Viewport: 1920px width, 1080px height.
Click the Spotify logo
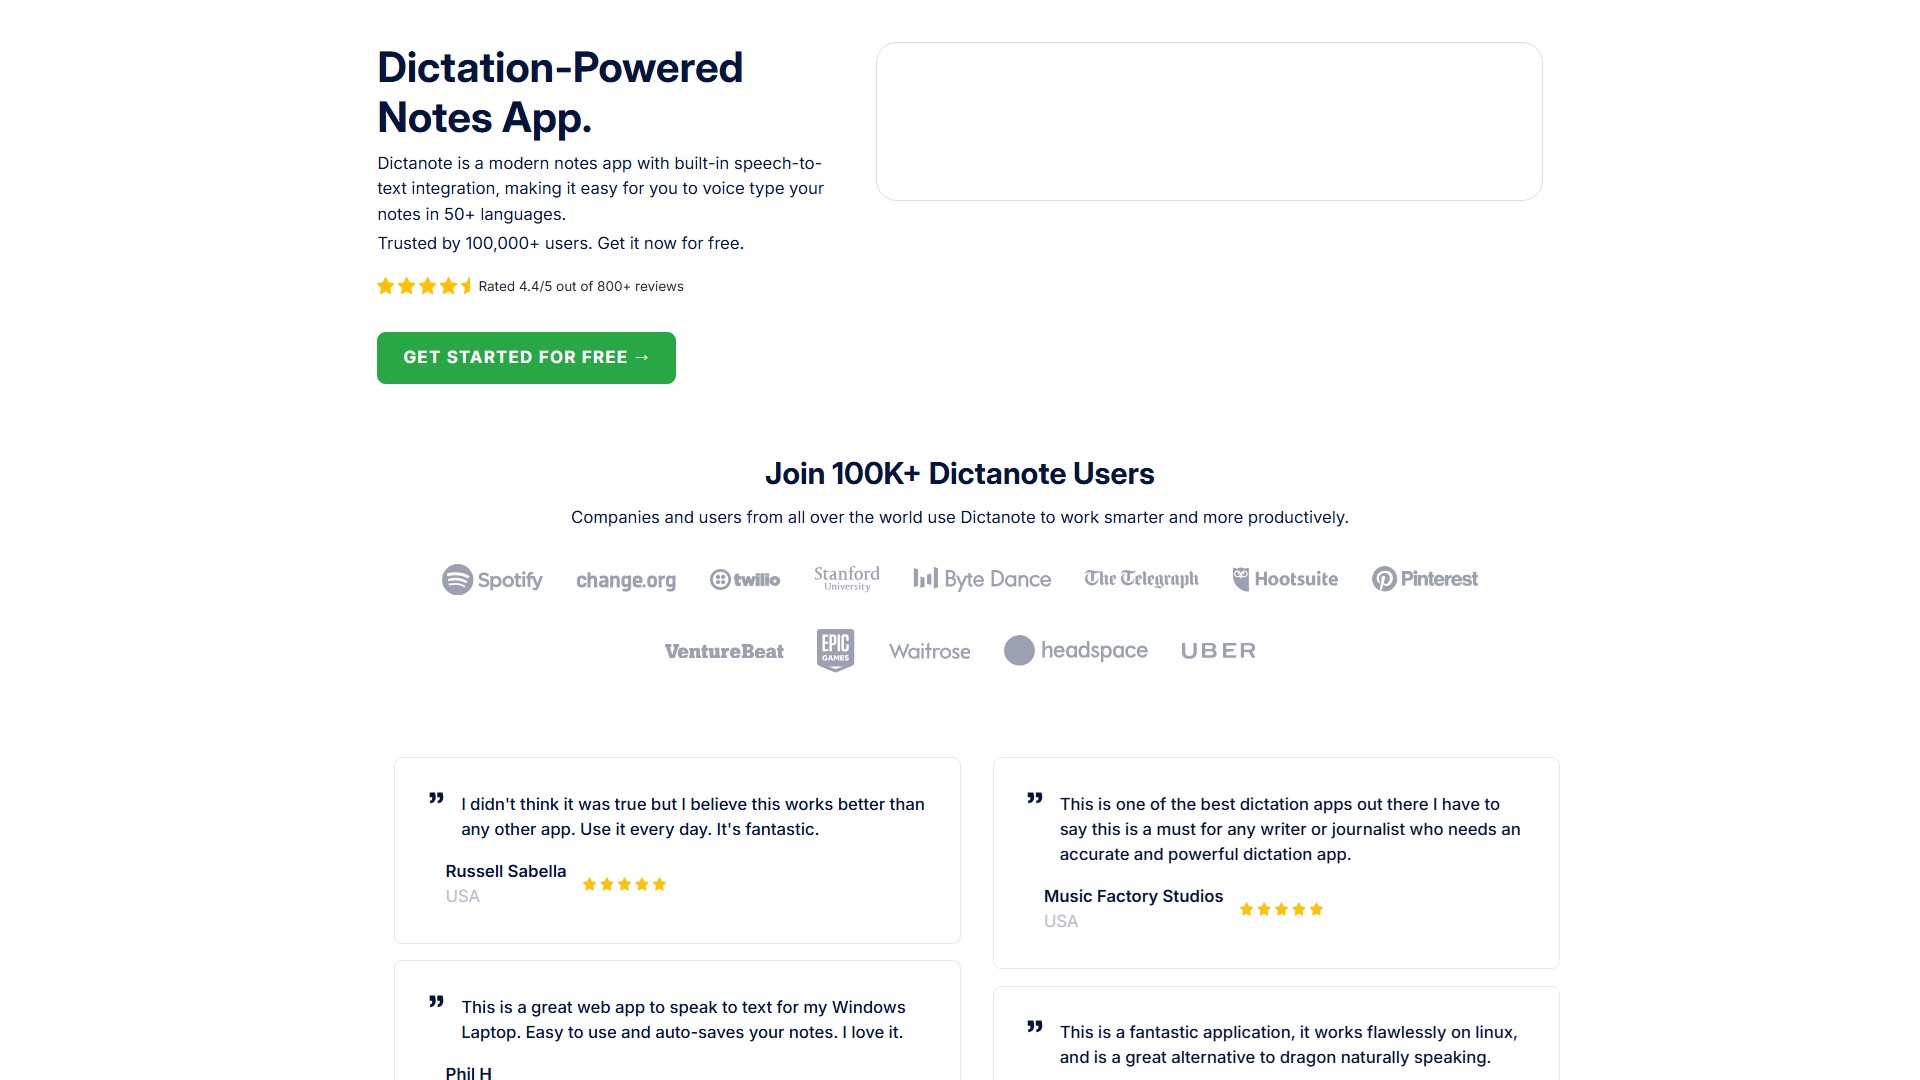coord(492,580)
